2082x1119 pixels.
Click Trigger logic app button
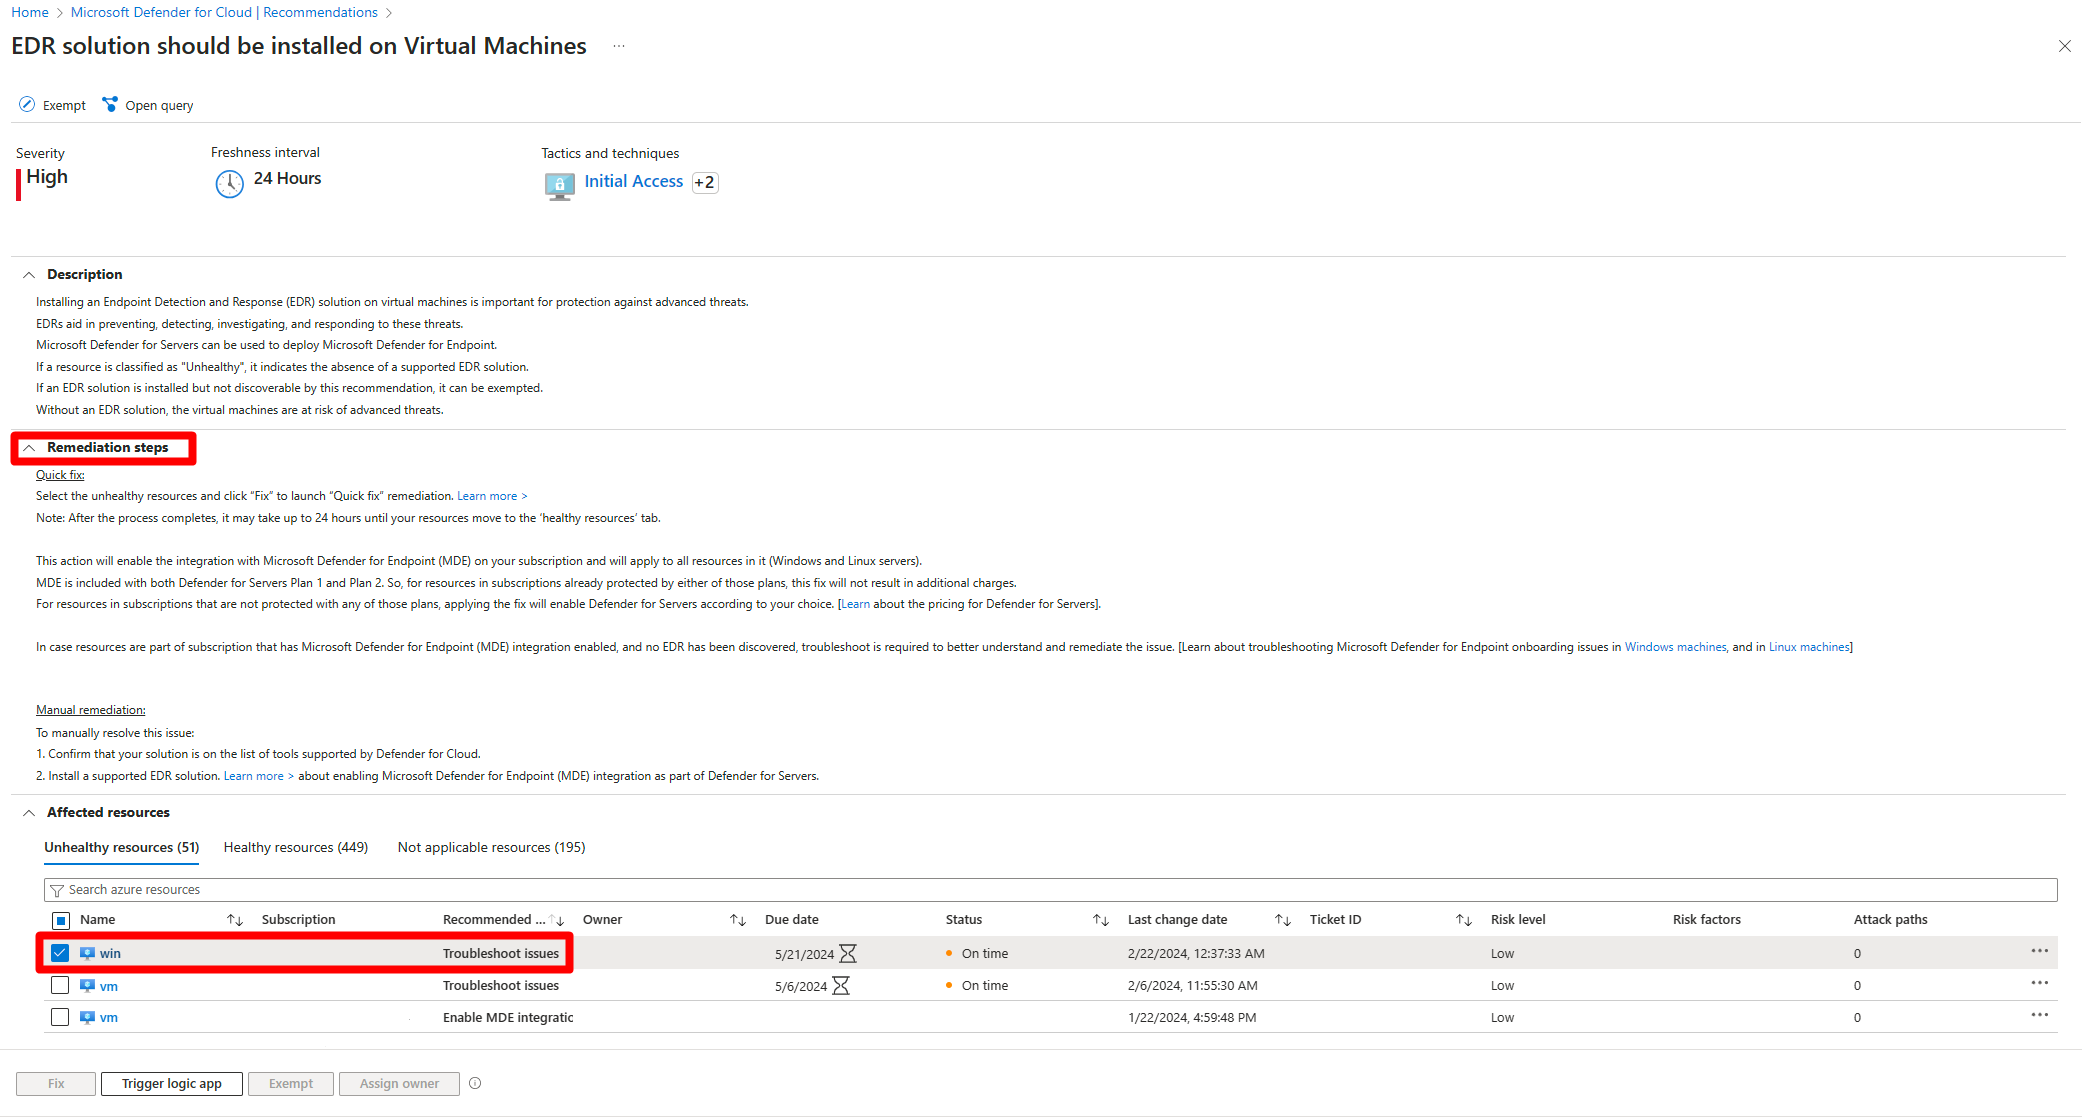tap(172, 1084)
